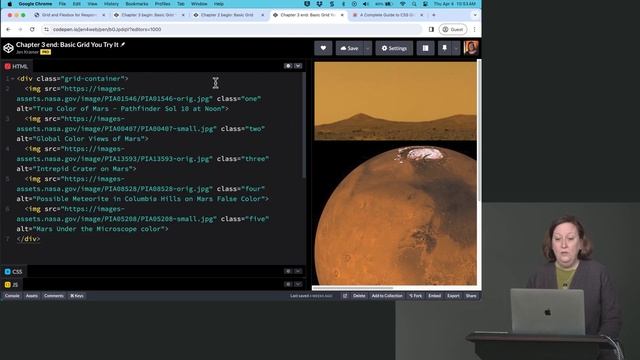Open the Comments panel
This screenshot has height=360, width=640.
coord(53,296)
